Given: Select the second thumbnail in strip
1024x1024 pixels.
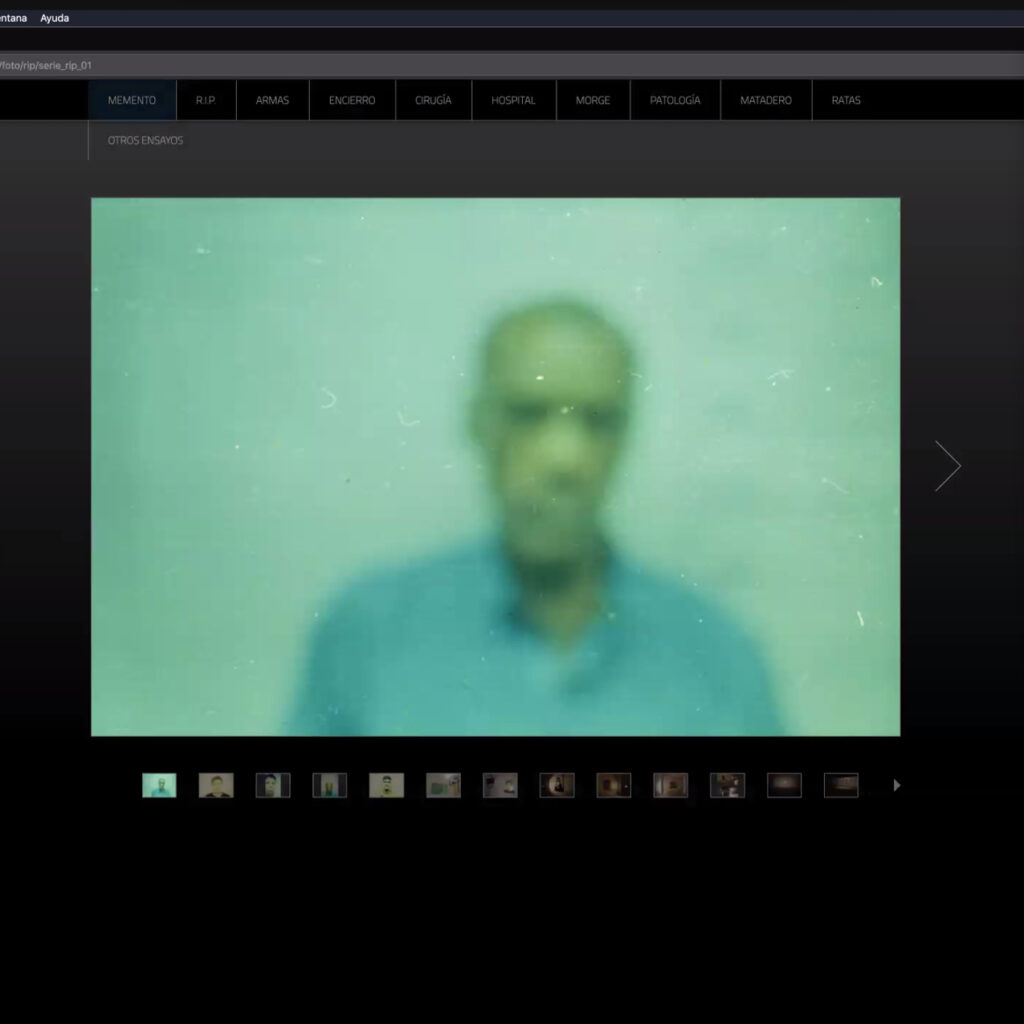Looking at the screenshot, I should (216, 785).
